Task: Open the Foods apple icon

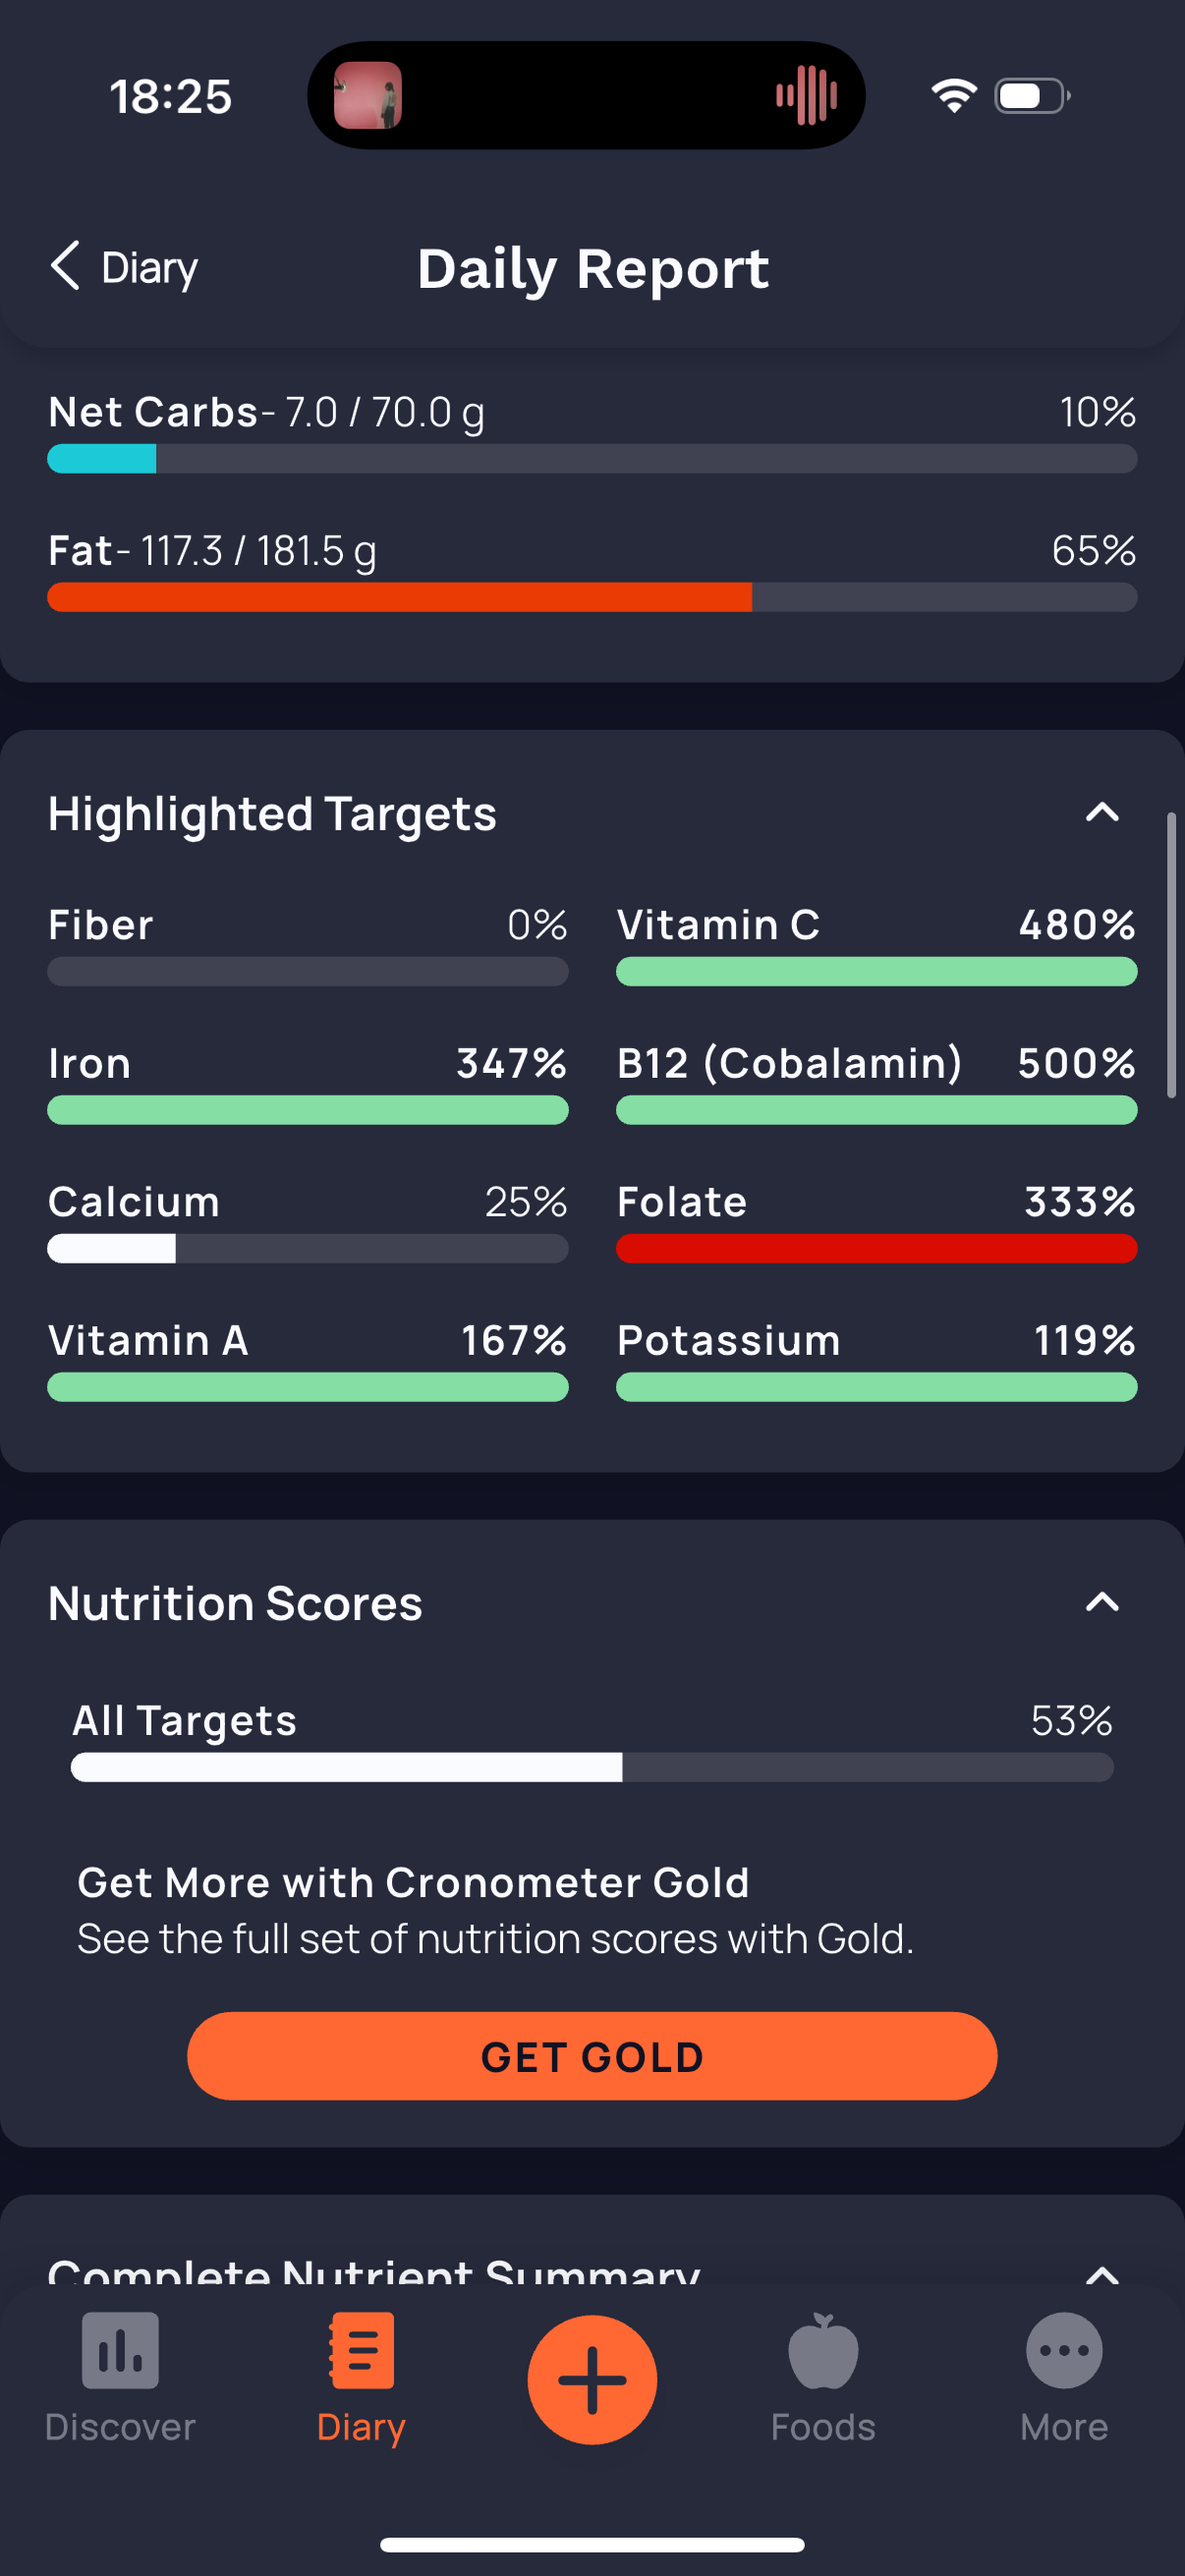Action: pos(823,2350)
